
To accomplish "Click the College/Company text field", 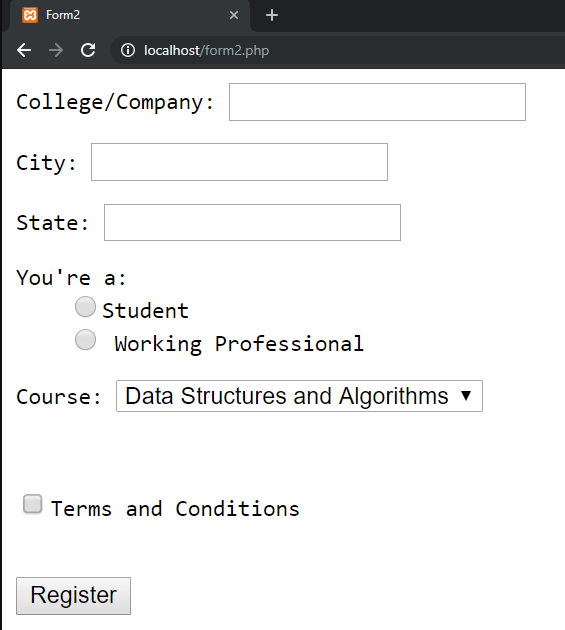I will pyautogui.click(x=377, y=102).
